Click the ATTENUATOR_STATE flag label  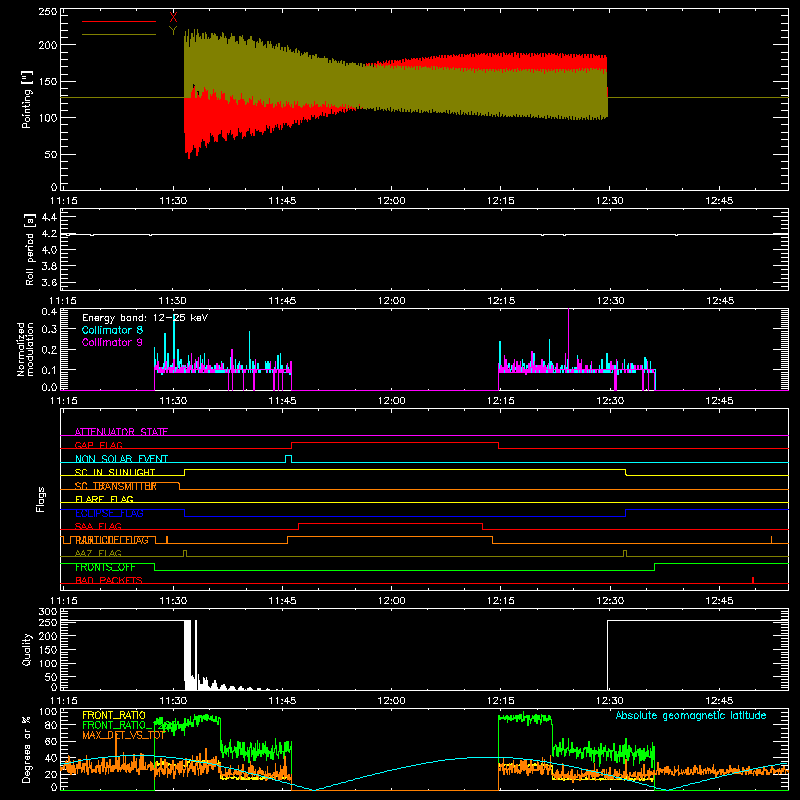point(121,432)
